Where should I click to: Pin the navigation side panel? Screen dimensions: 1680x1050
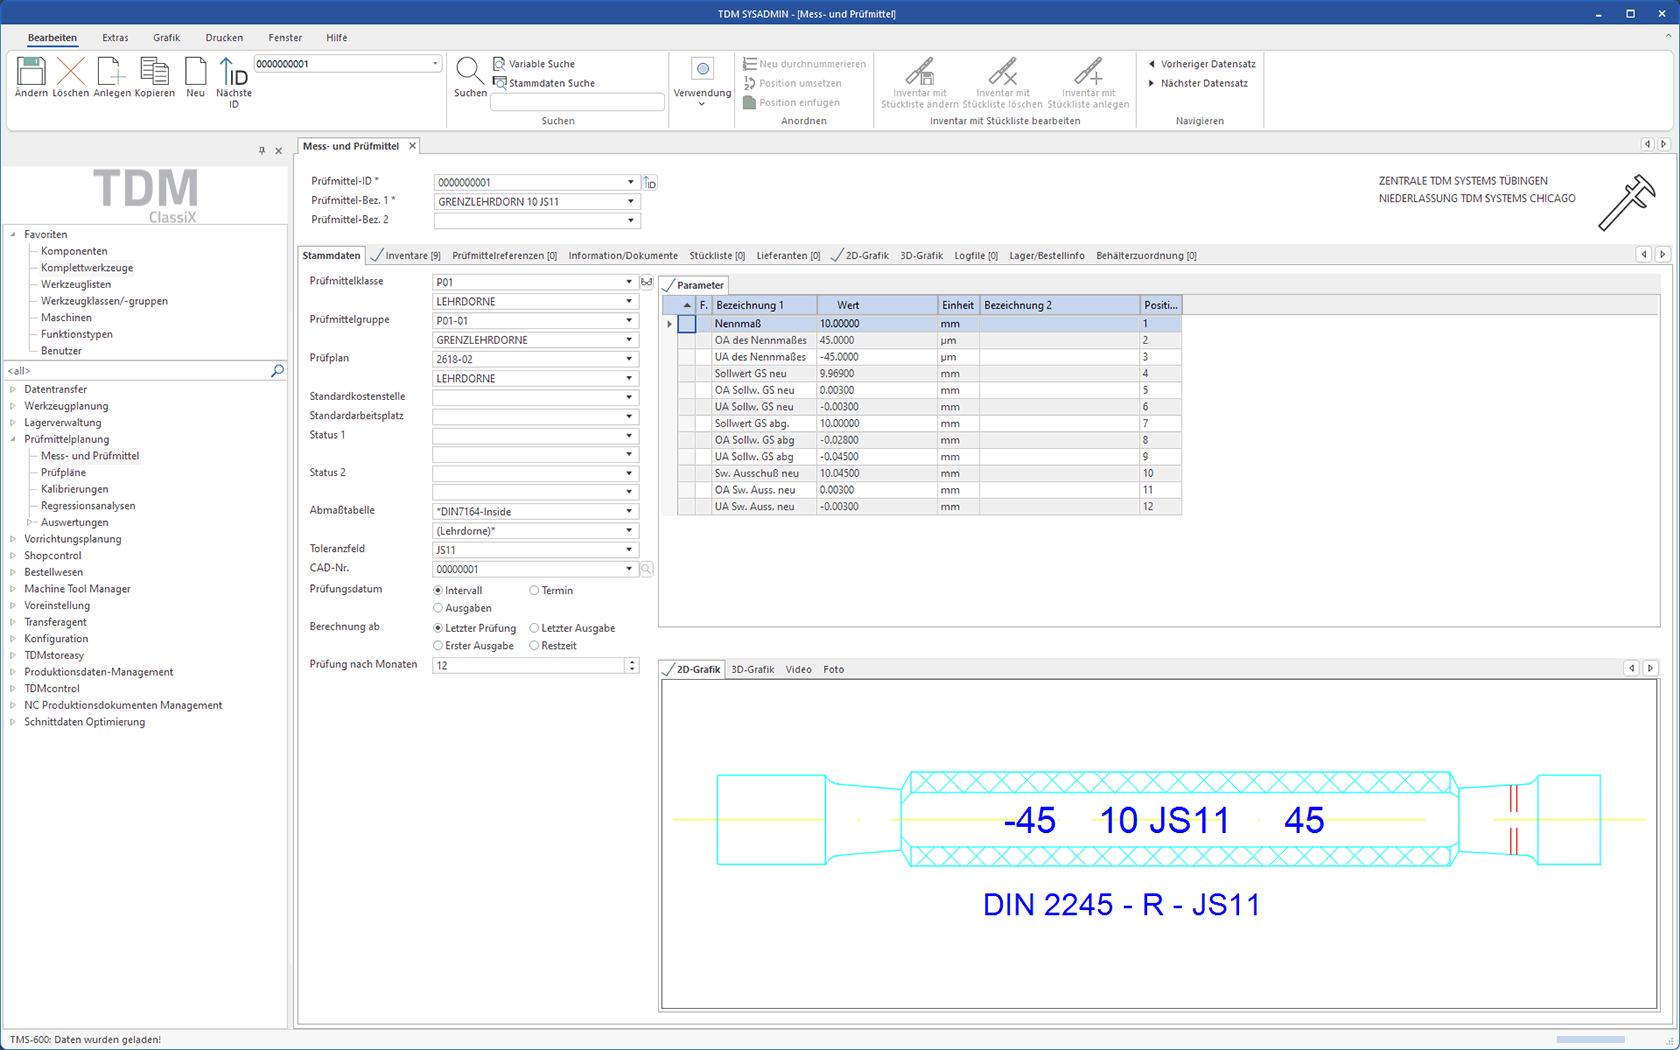tap(262, 151)
